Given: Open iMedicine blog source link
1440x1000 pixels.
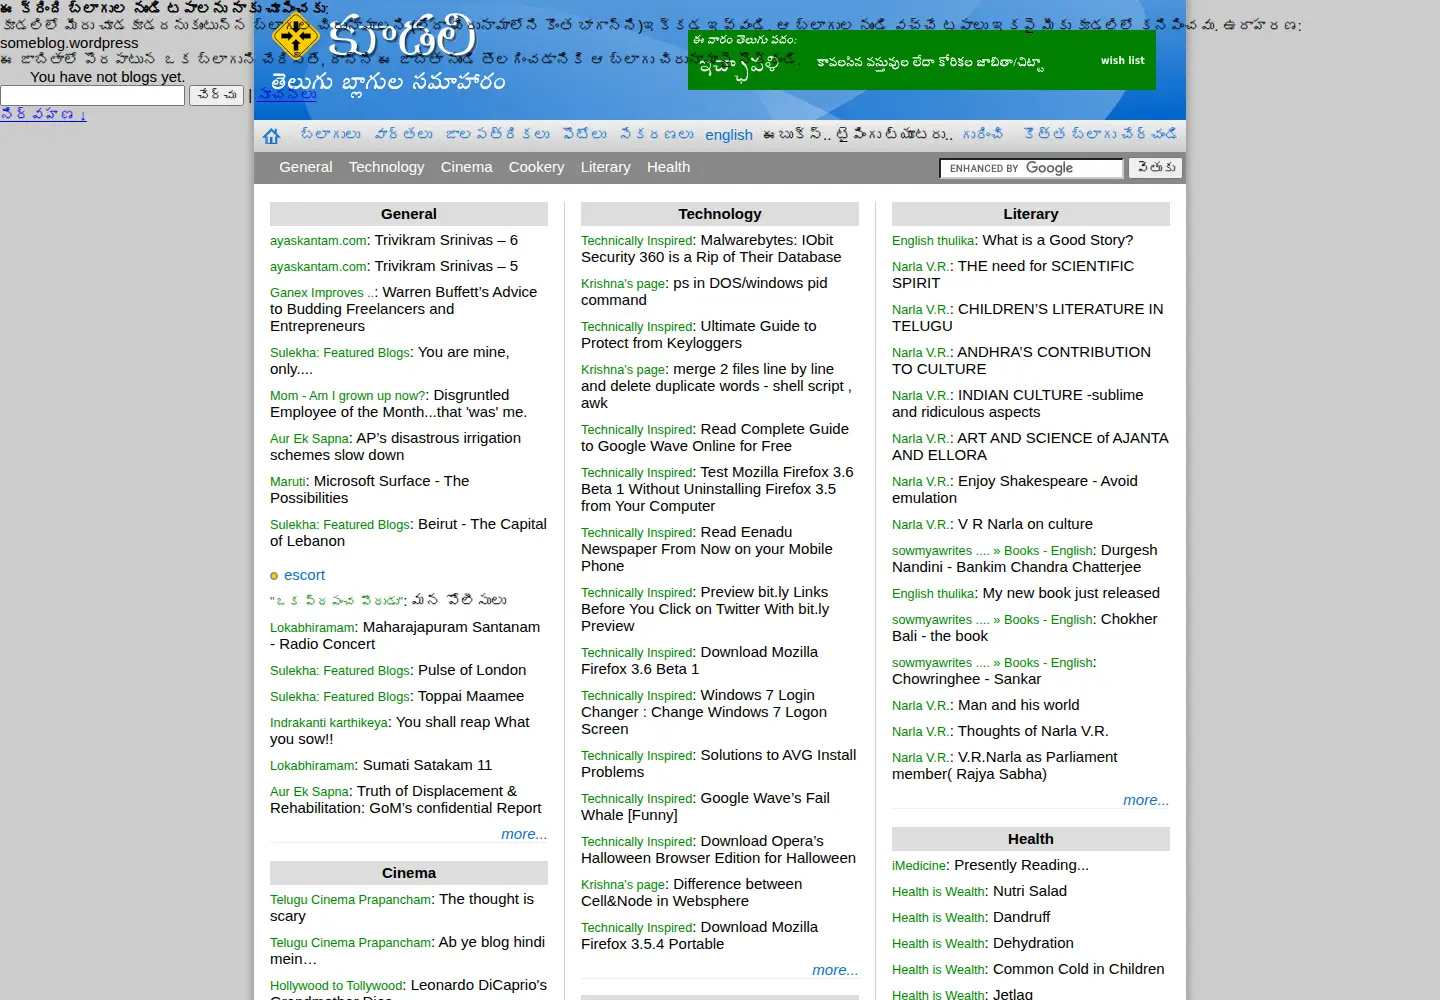Looking at the screenshot, I should click(x=919, y=866).
